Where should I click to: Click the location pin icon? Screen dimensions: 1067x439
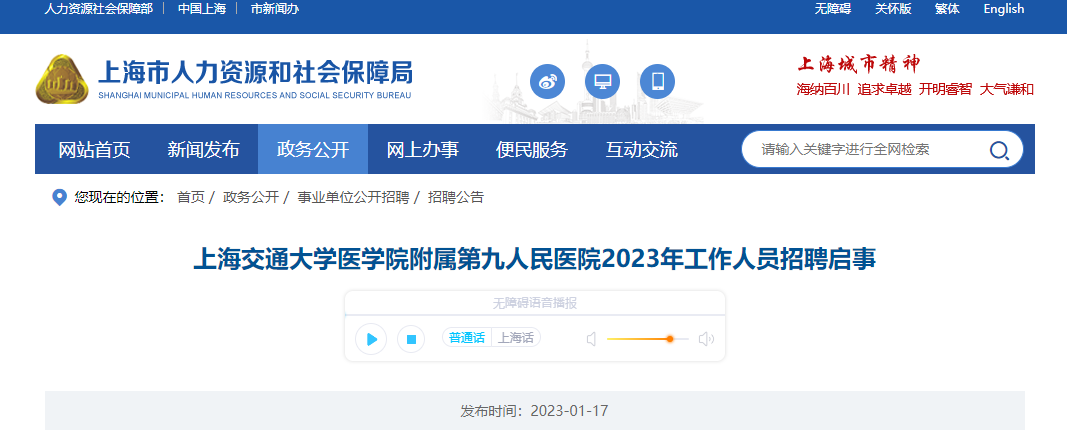tap(59, 198)
